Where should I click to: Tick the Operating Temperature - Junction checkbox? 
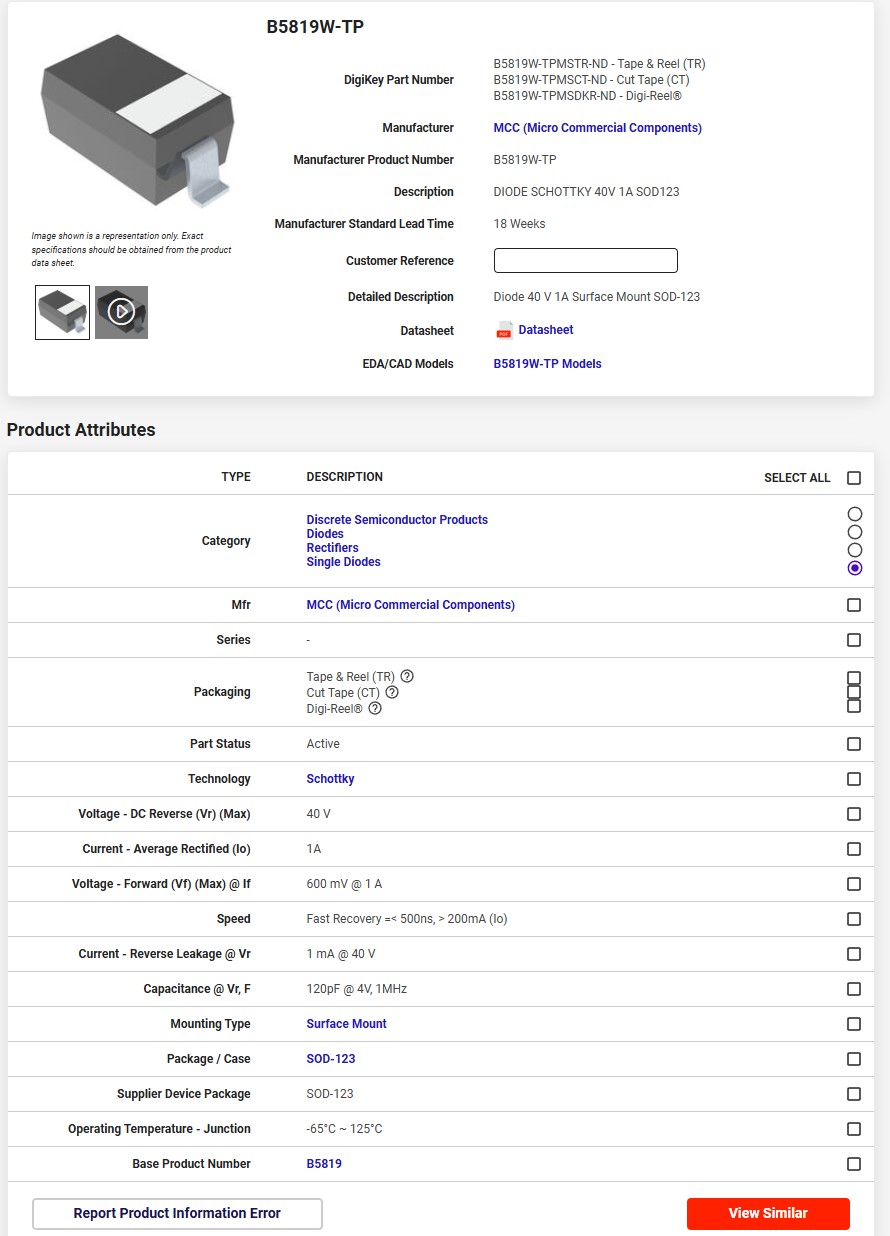click(854, 1129)
